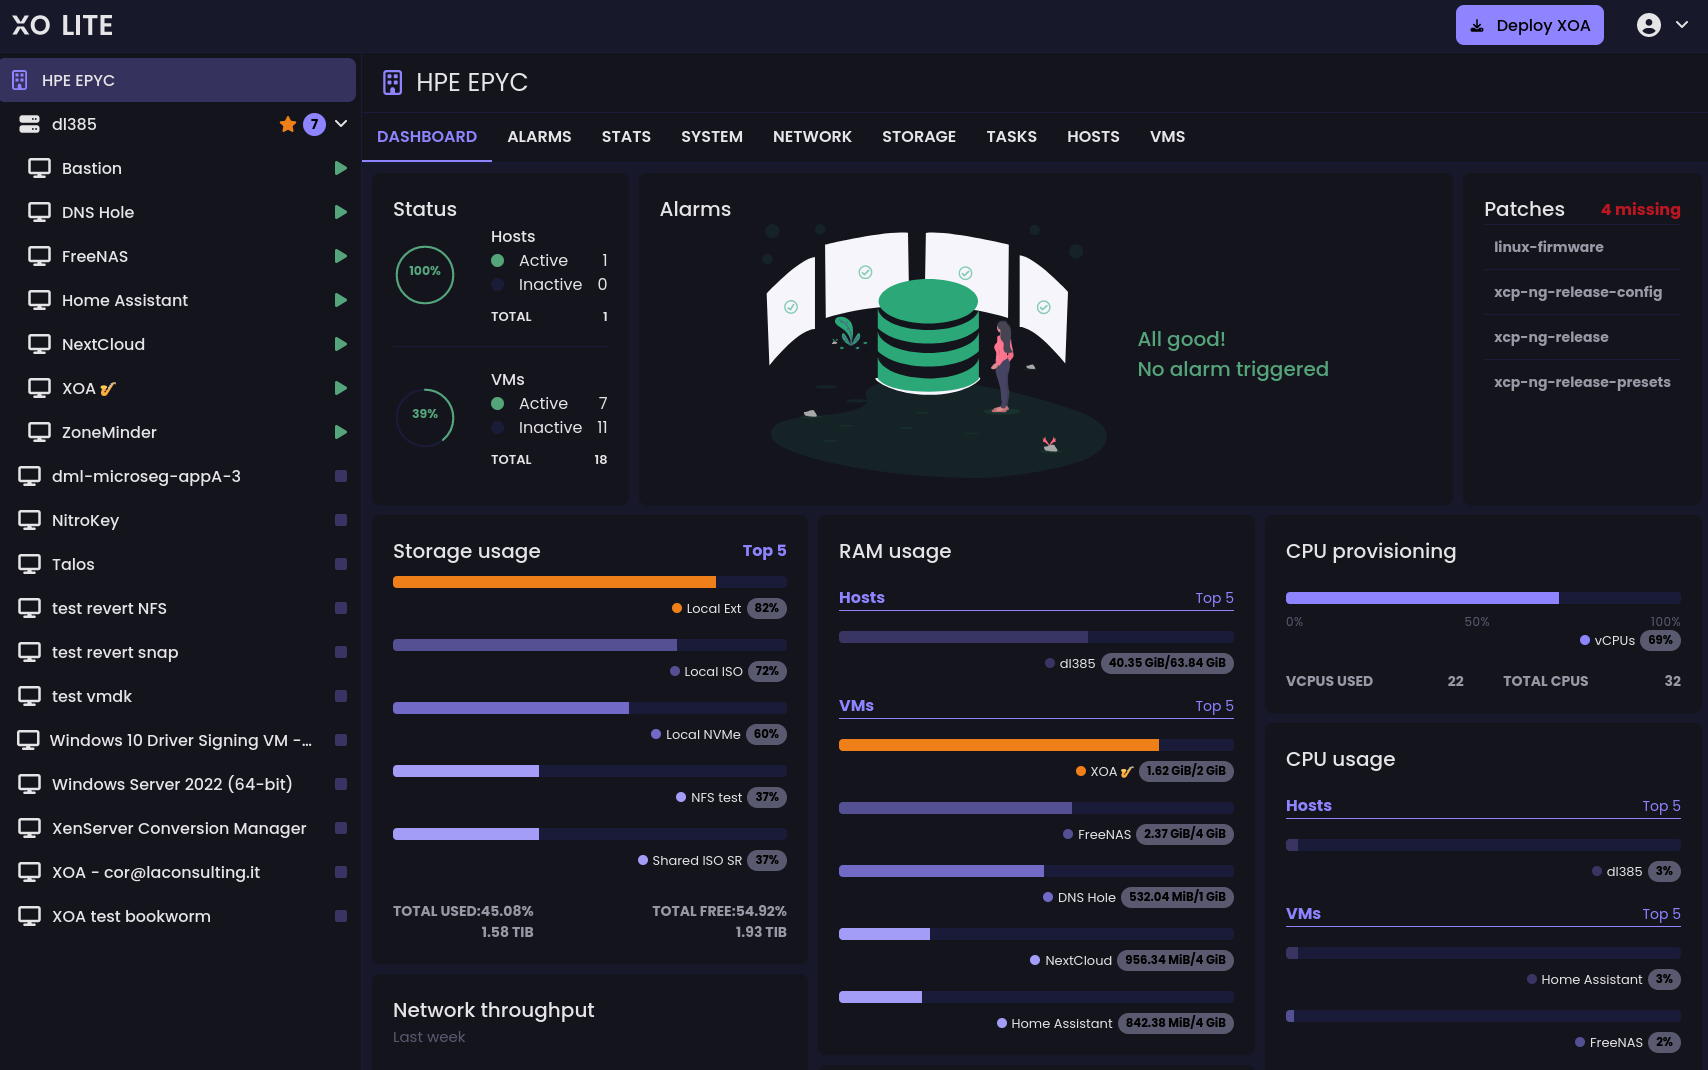Click the XOA running state icon
This screenshot has width=1708, height=1070.
(x=341, y=388)
